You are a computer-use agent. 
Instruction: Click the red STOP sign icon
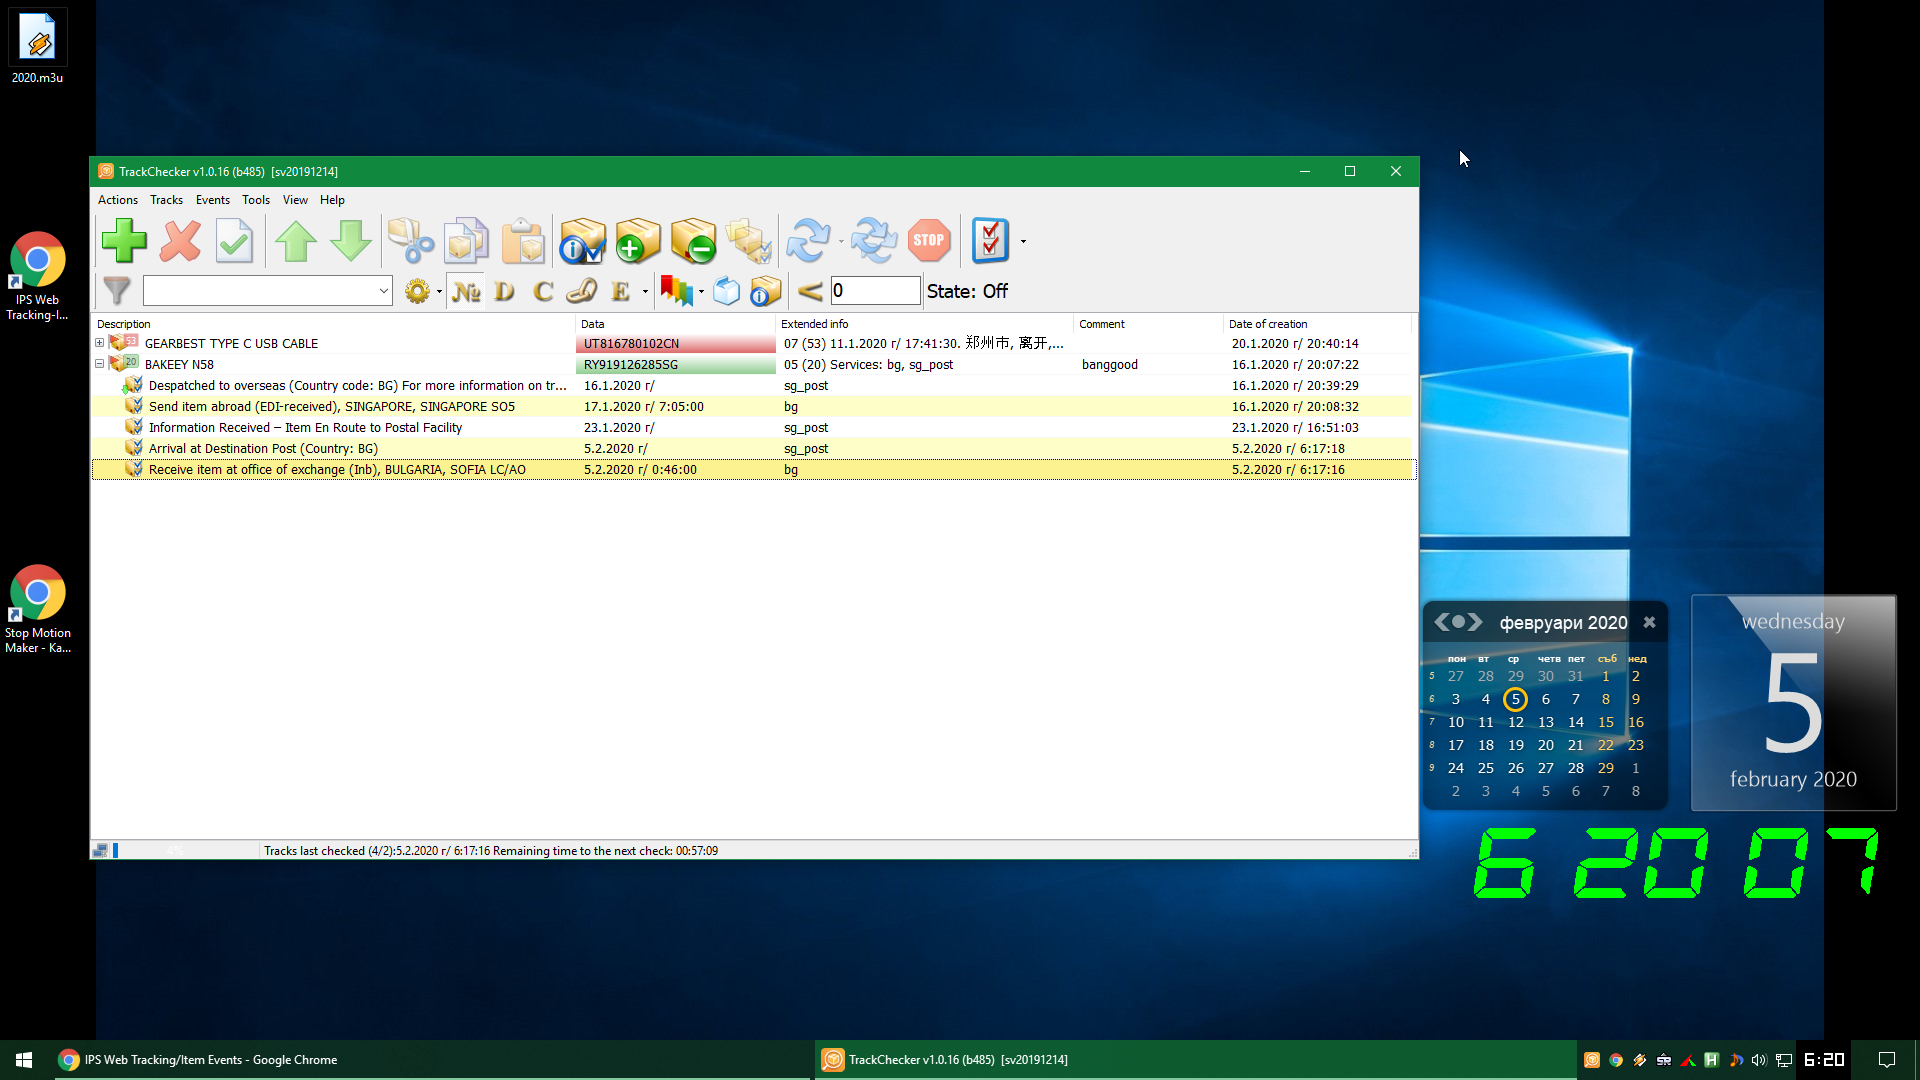928,241
